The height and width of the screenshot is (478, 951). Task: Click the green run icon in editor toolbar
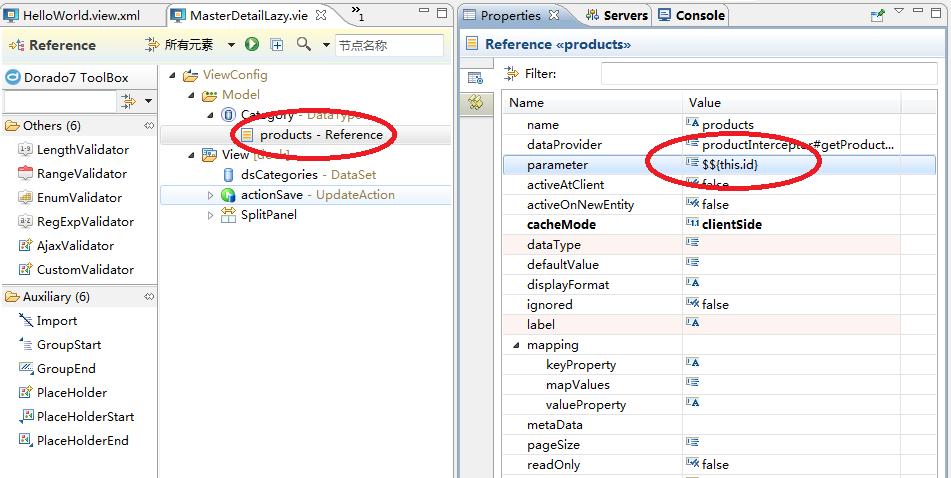click(252, 45)
